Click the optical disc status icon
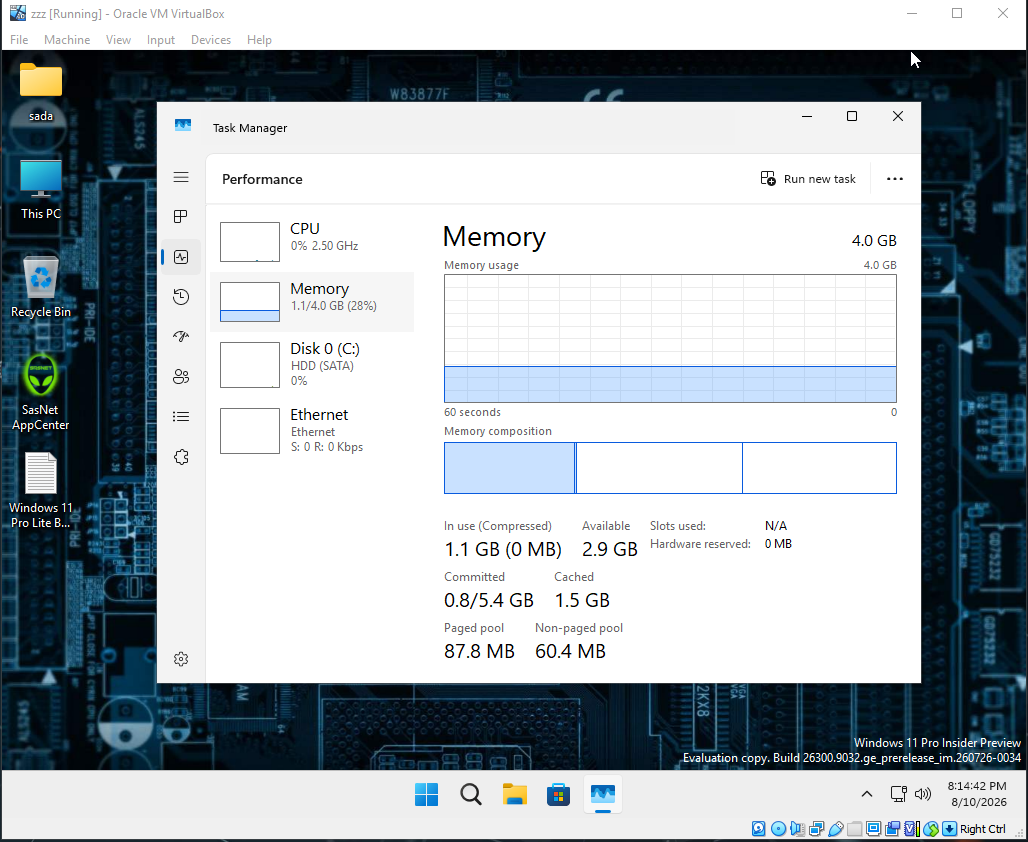Screen dimensions: 1028x842 (778, 829)
